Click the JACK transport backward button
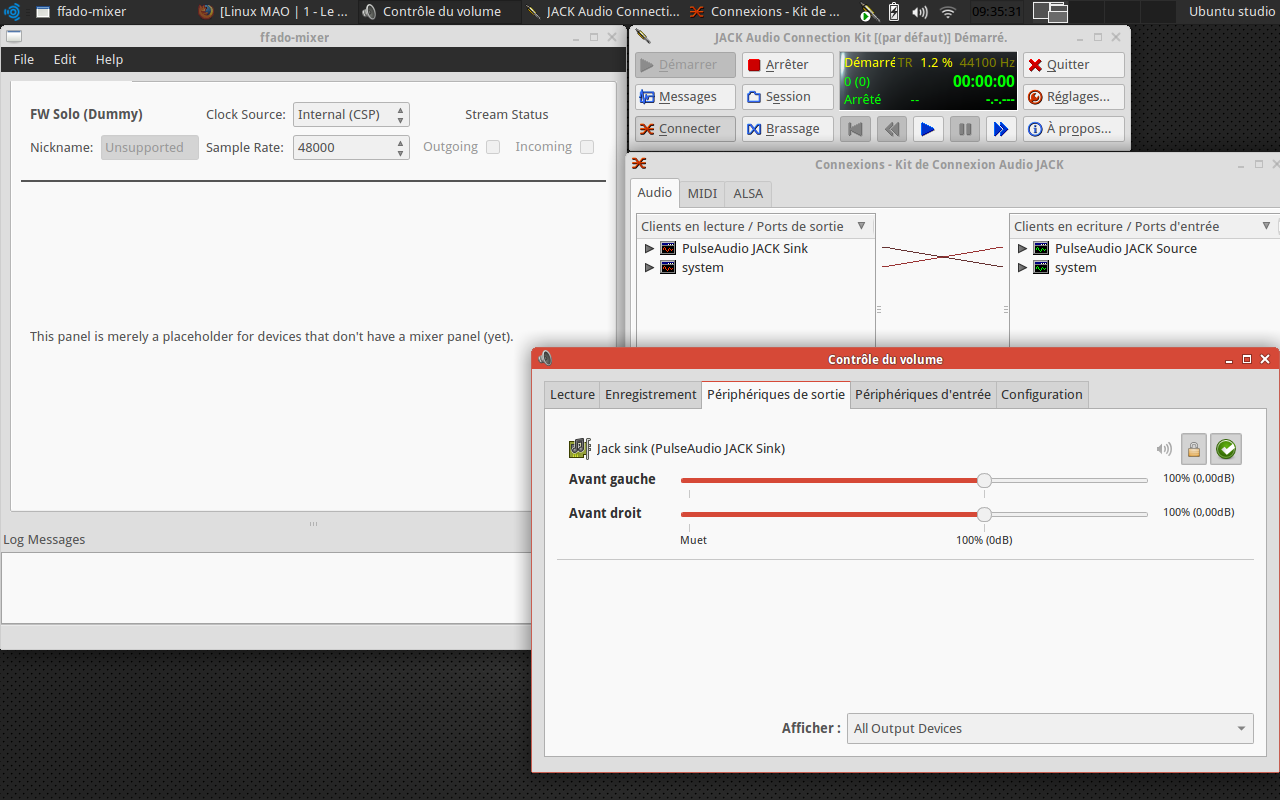 (x=892, y=129)
